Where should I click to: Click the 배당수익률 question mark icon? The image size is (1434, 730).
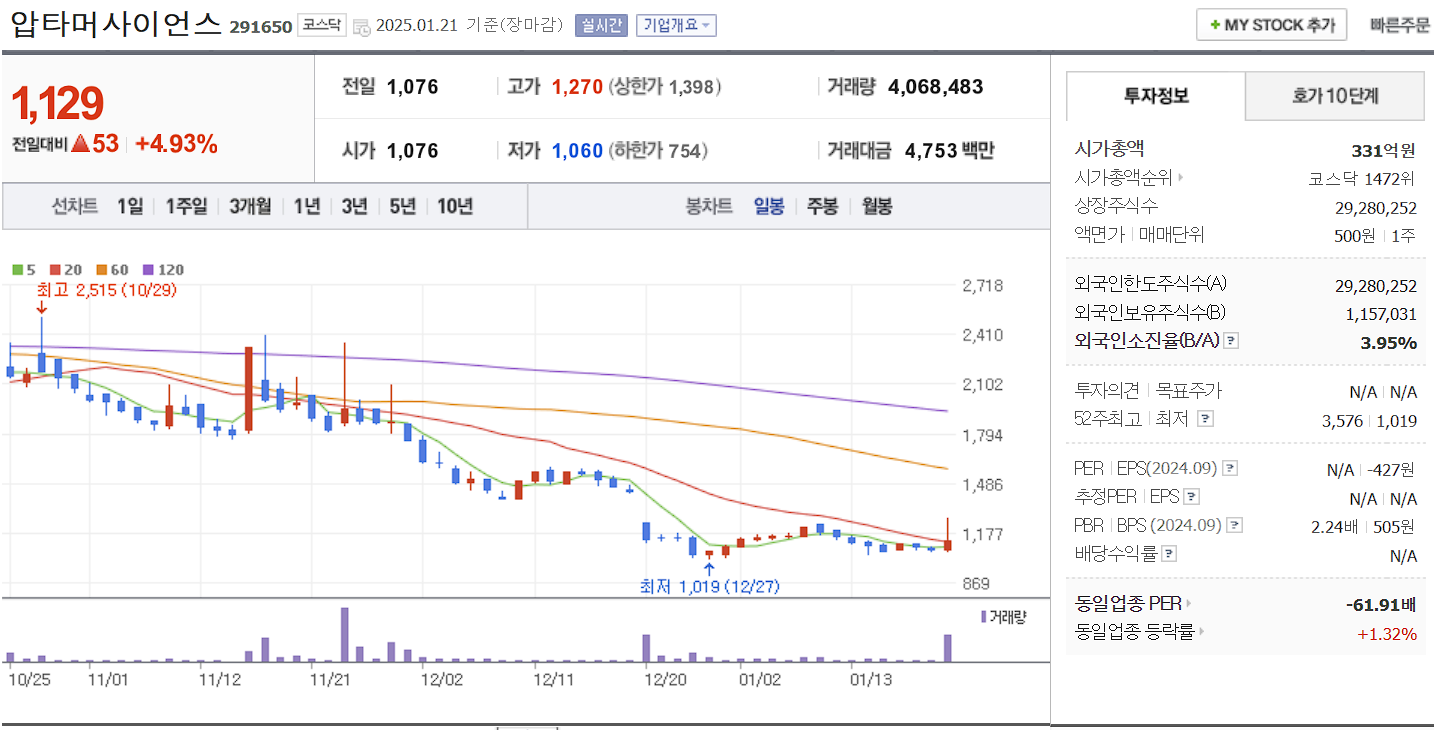1170,554
